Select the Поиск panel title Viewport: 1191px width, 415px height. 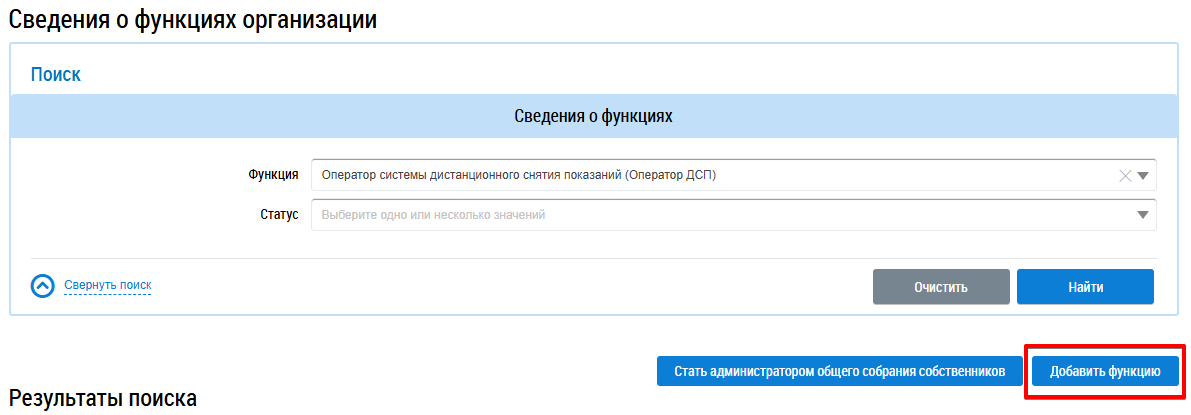tap(55, 74)
